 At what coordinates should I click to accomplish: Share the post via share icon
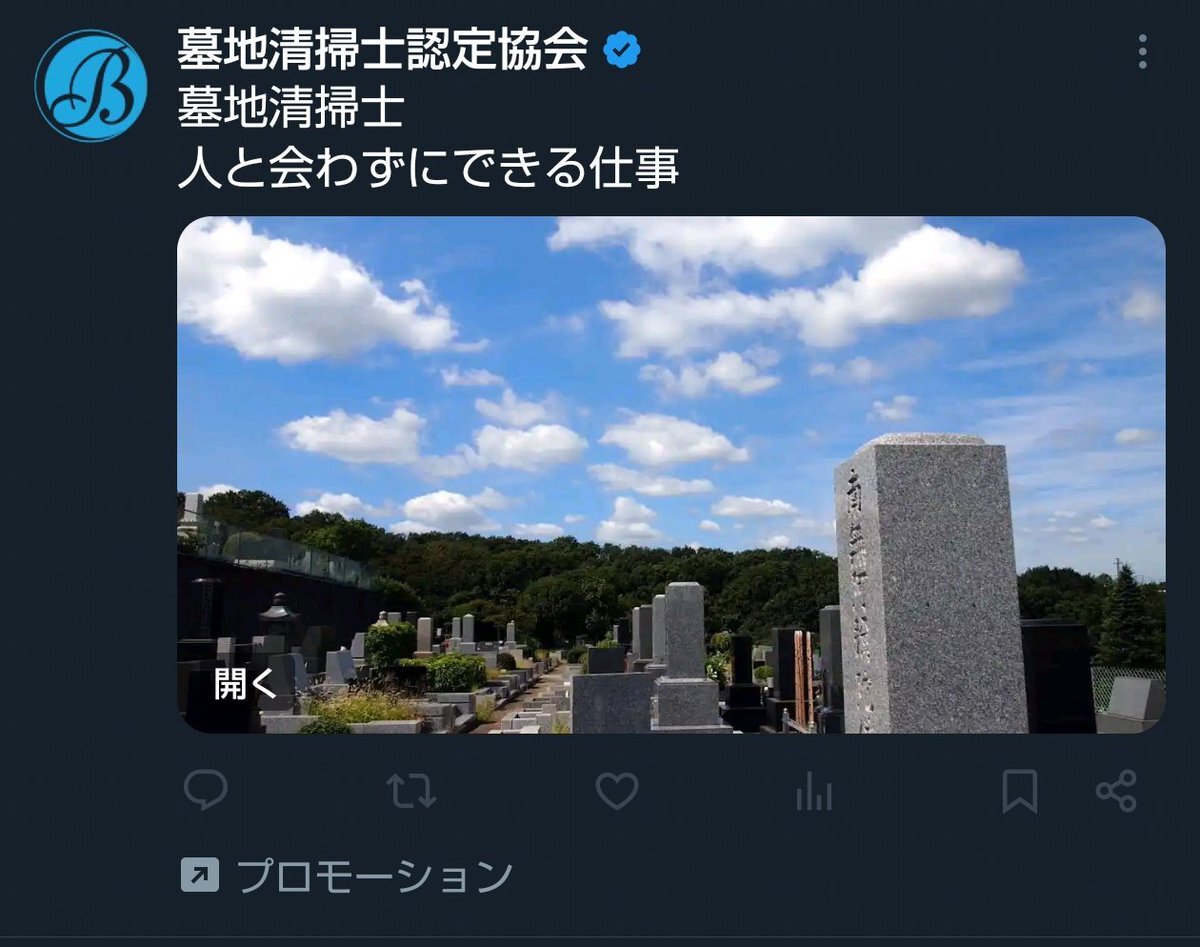[1116, 791]
